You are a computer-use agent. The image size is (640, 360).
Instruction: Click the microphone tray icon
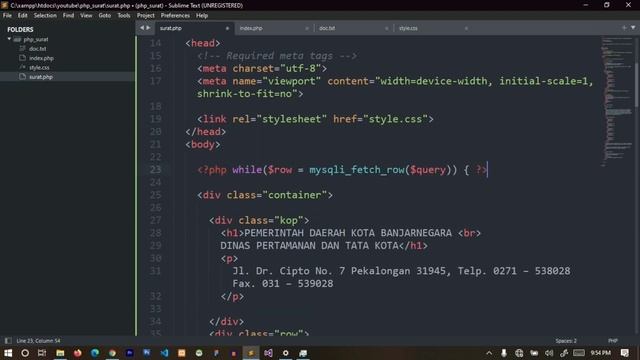click(x=504, y=353)
